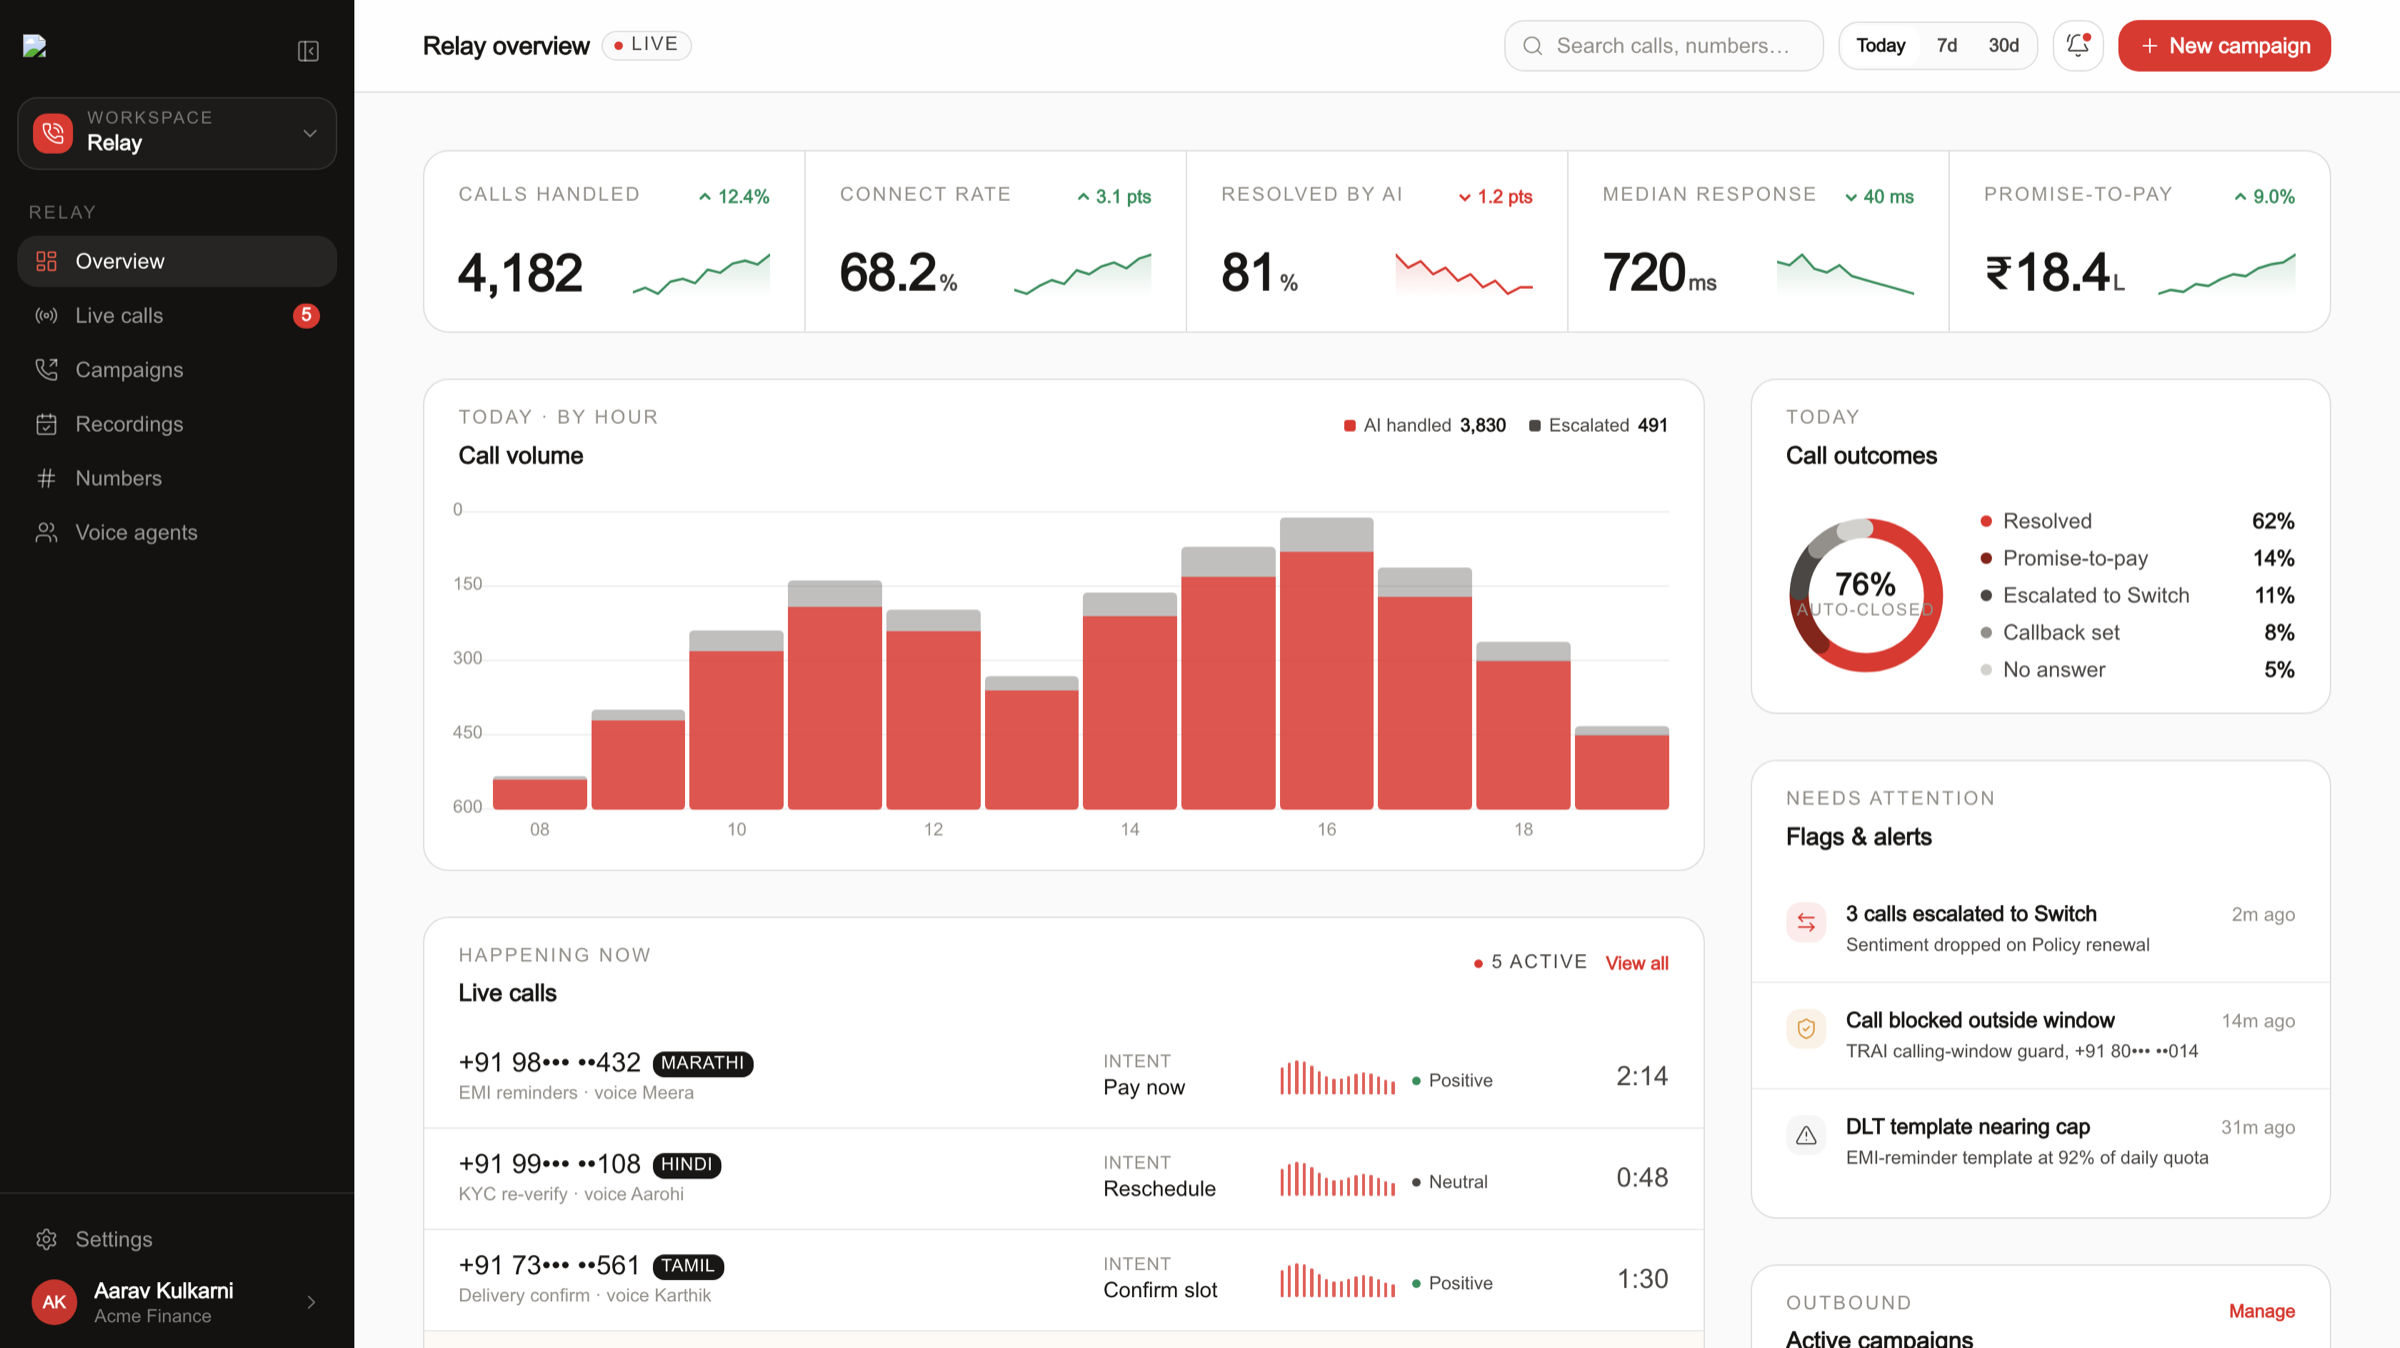Image resolution: width=2400 pixels, height=1348 pixels.
Task: Open notifications bell
Action: tap(2078, 46)
